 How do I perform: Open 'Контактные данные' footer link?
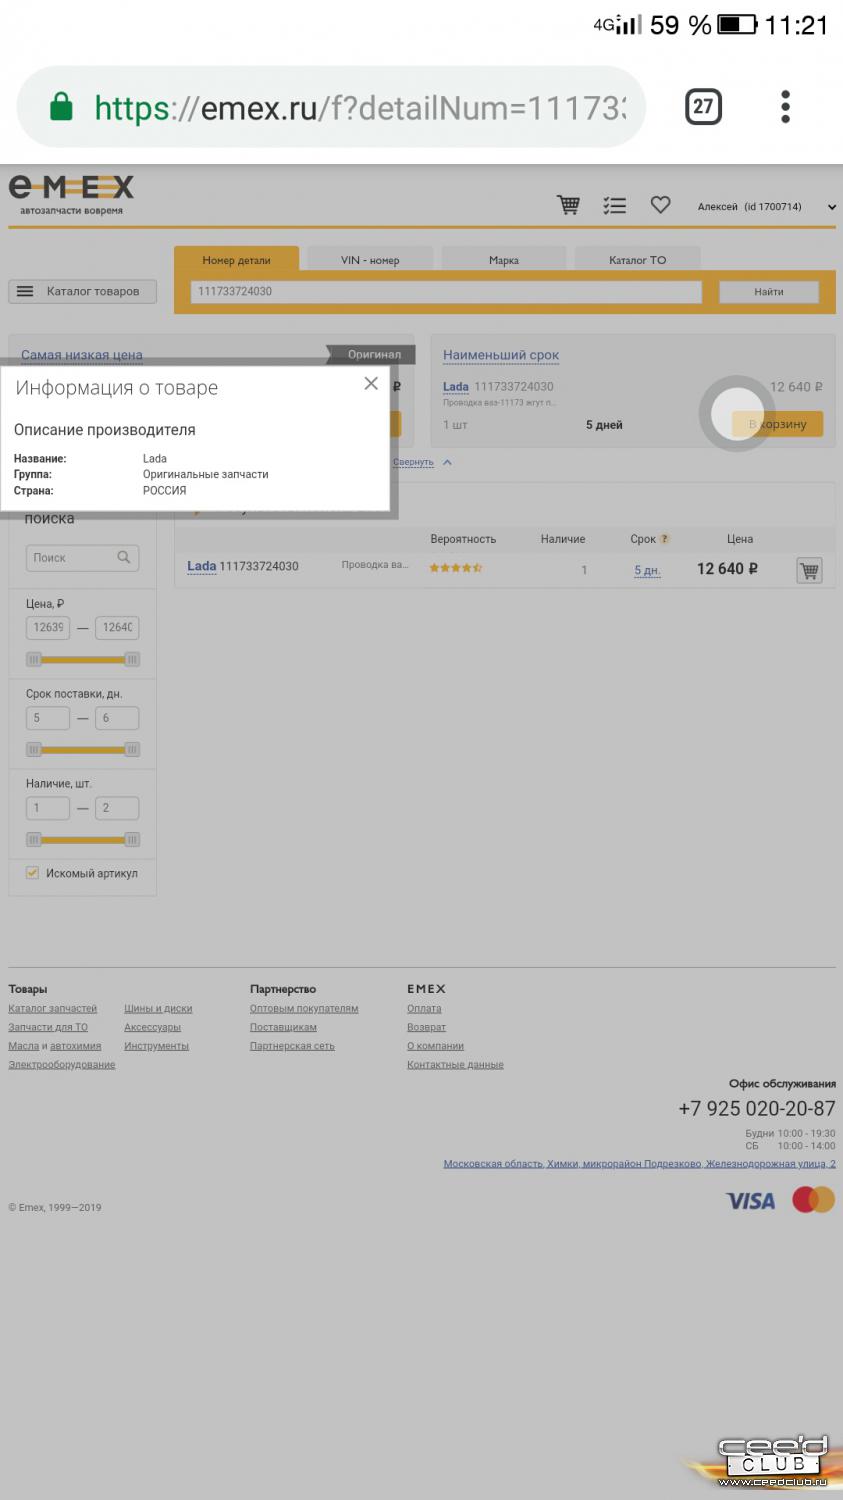click(x=455, y=1065)
